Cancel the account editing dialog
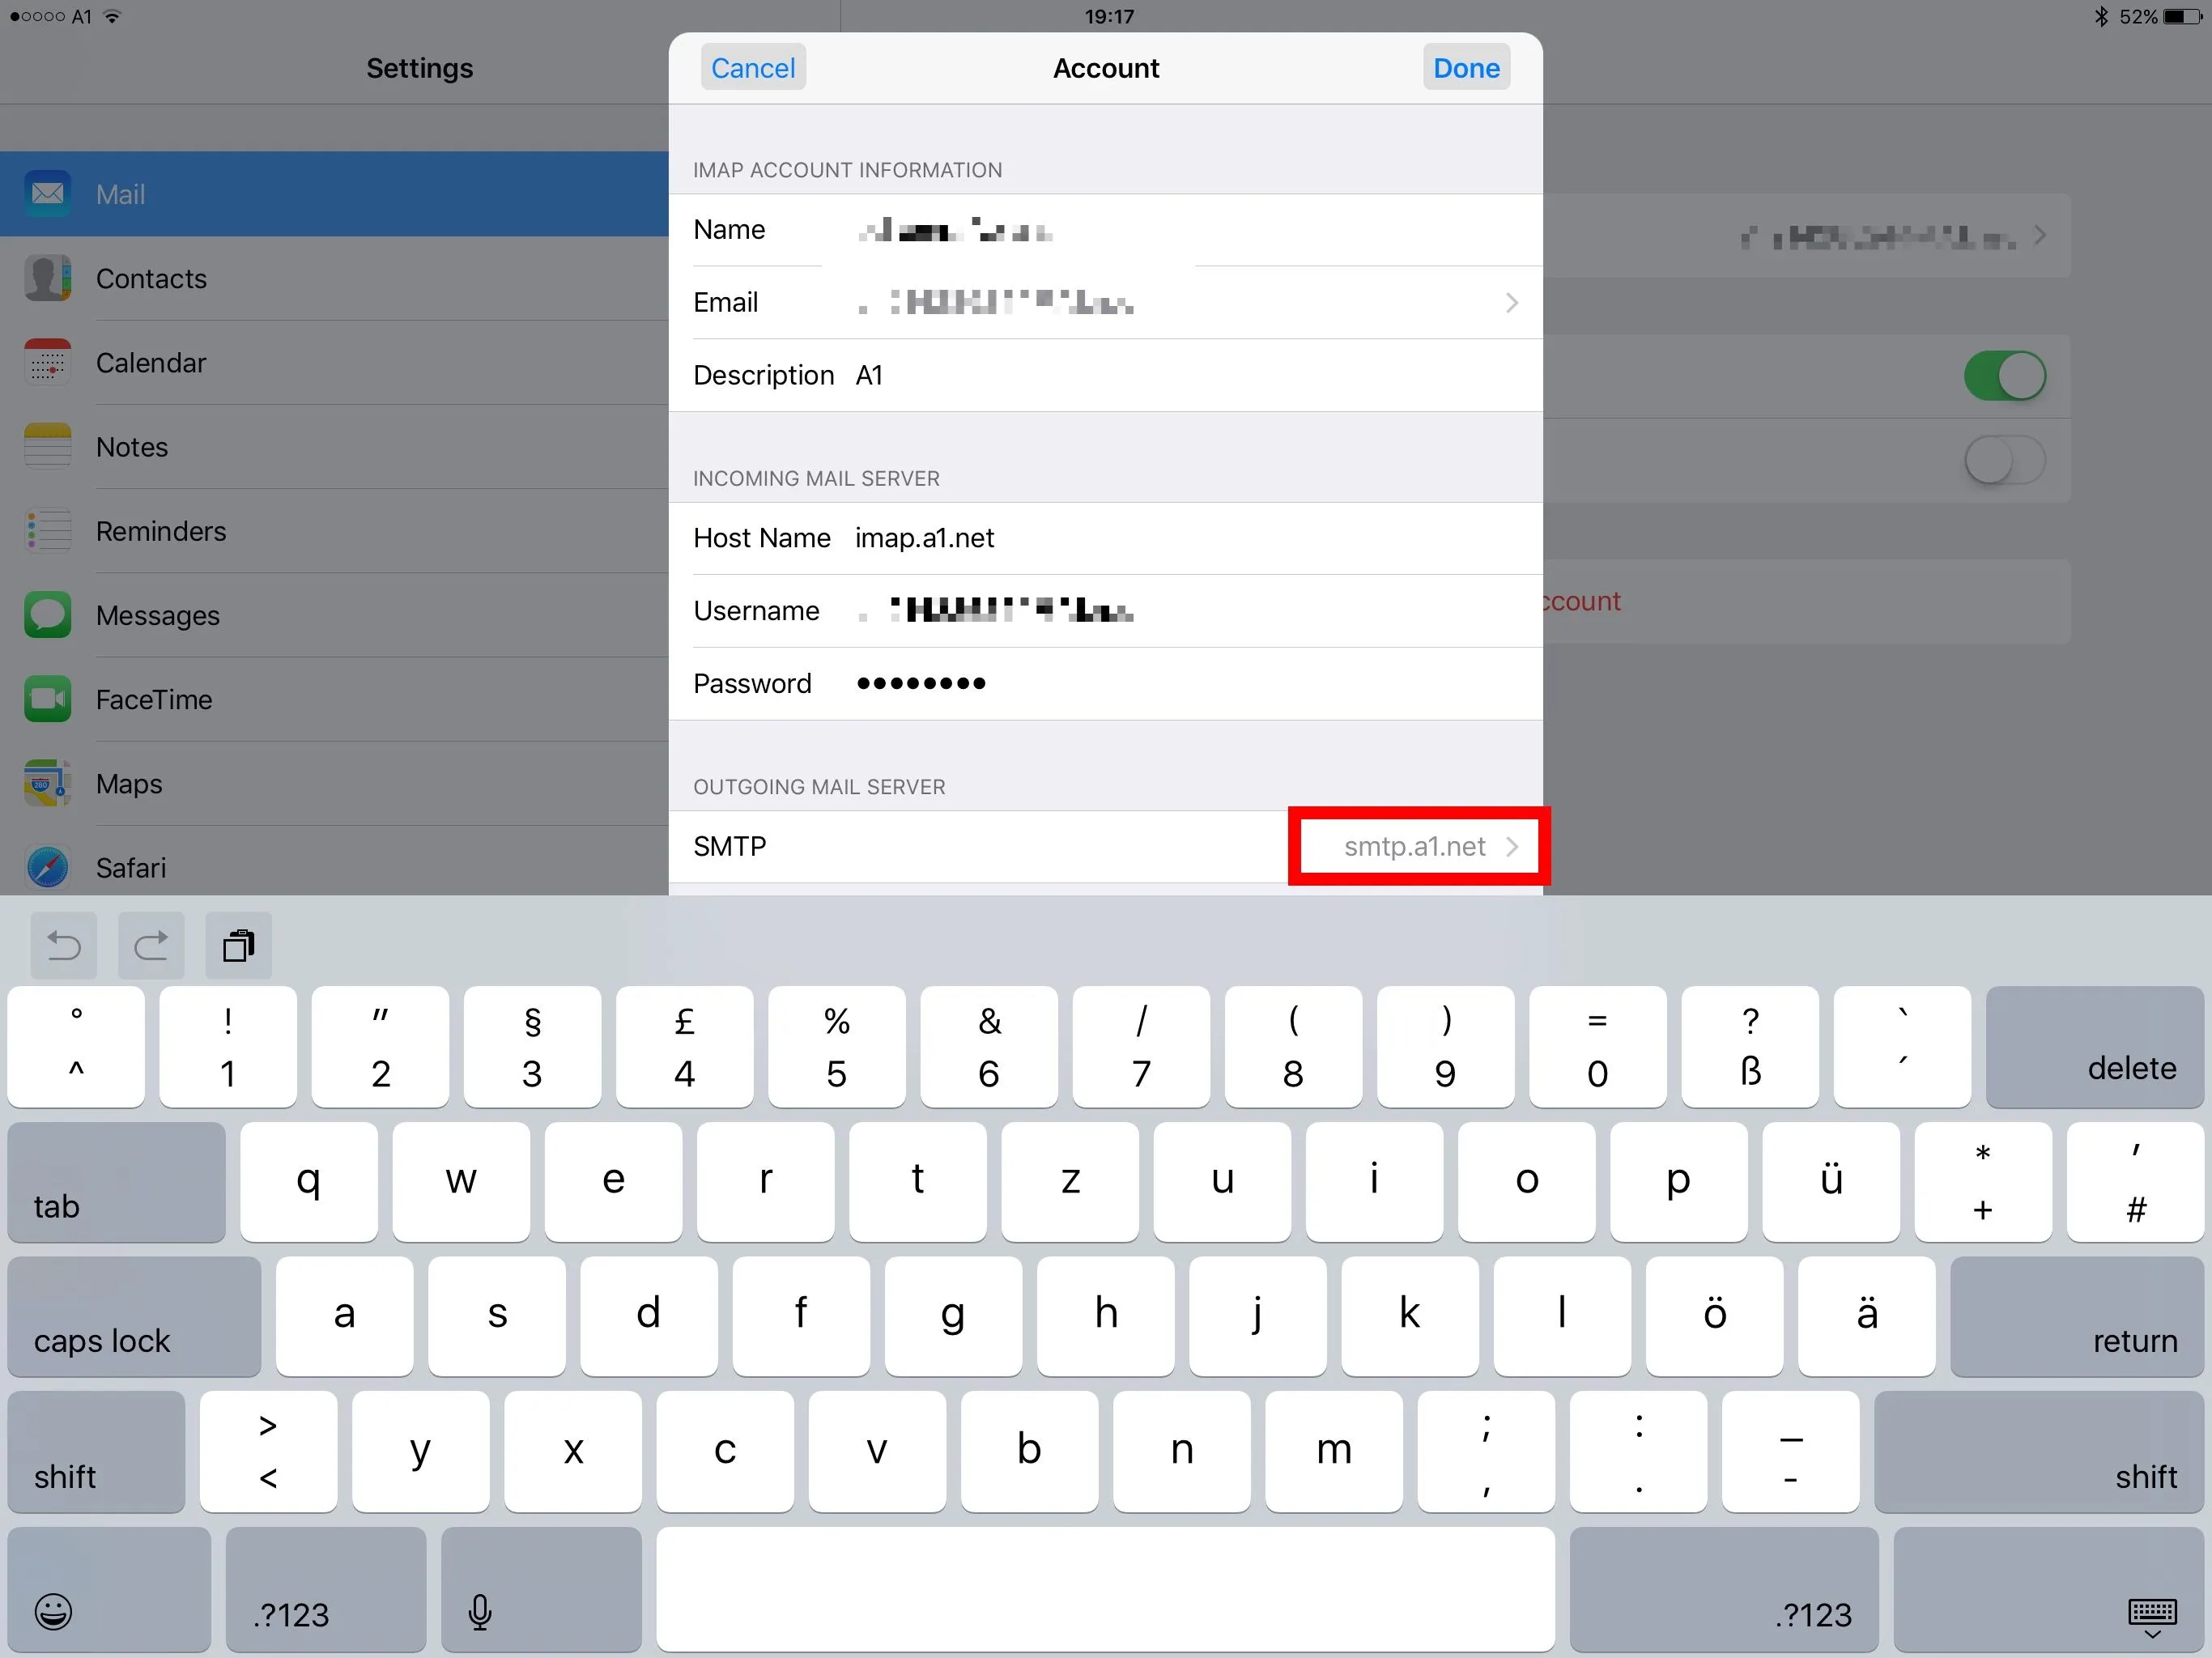Screen dimensions: 2212x1658 point(752,68)
